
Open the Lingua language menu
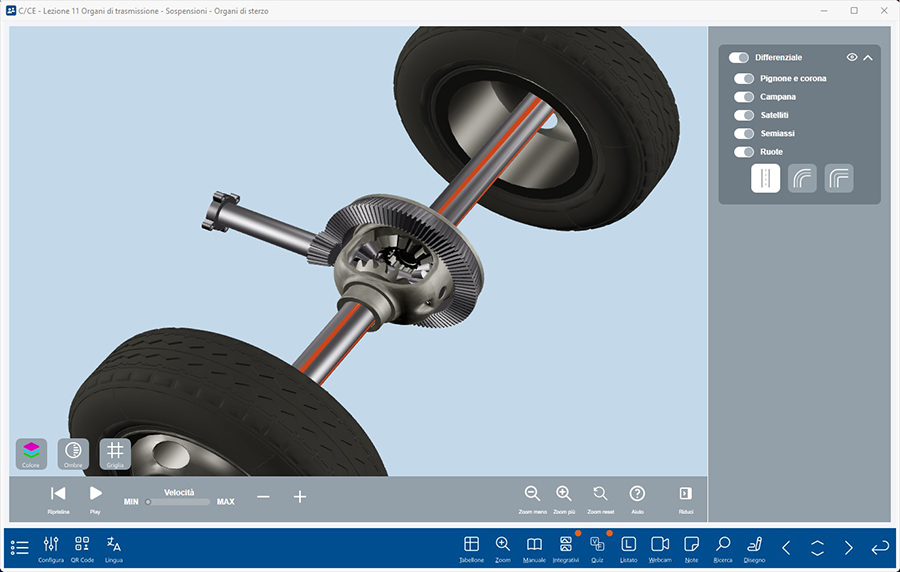pos(114,545)
